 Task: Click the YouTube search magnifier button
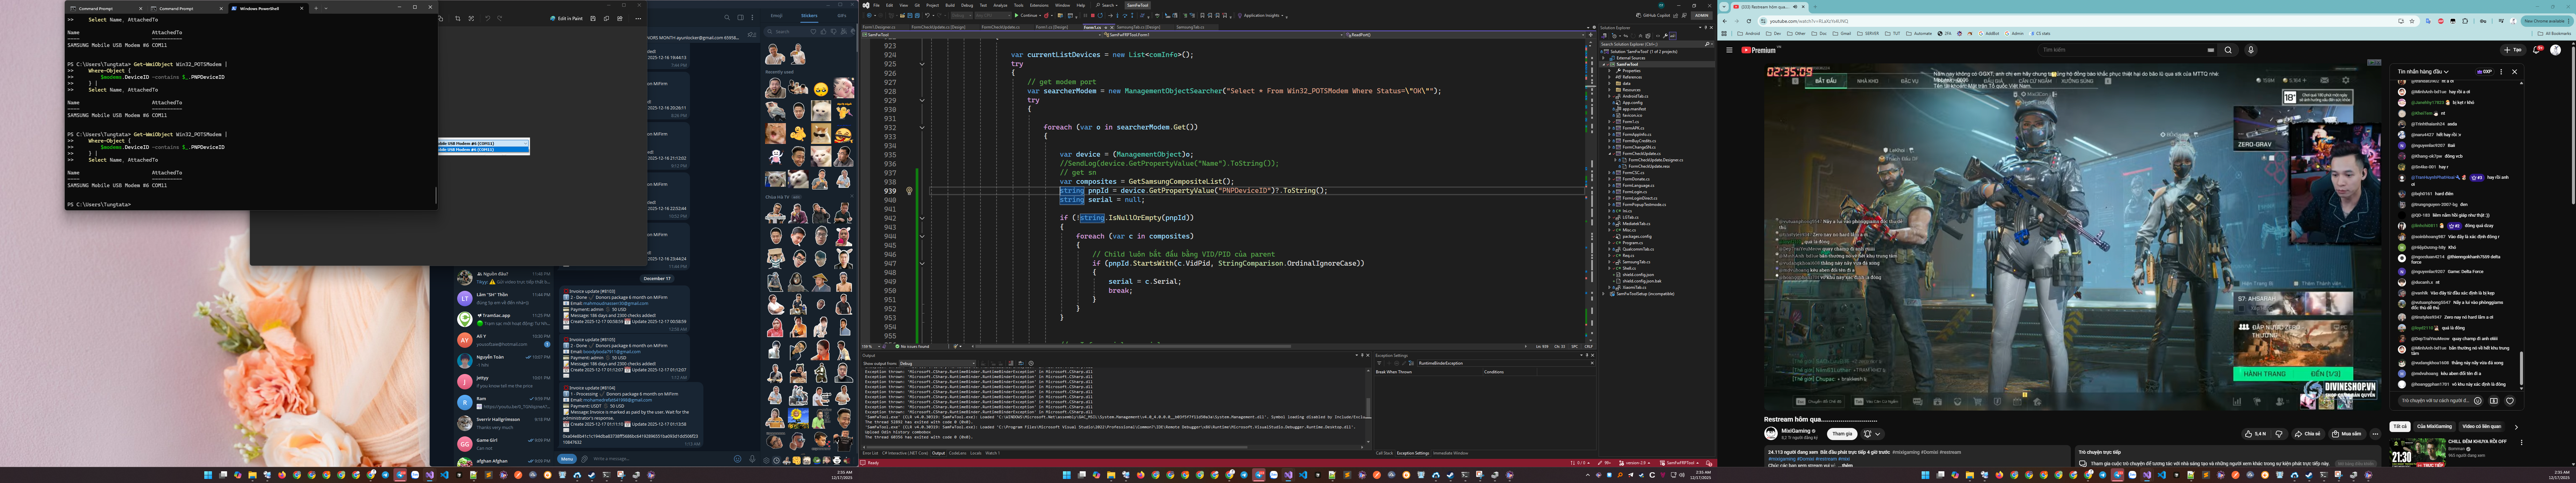click(x=2228, y=50)
